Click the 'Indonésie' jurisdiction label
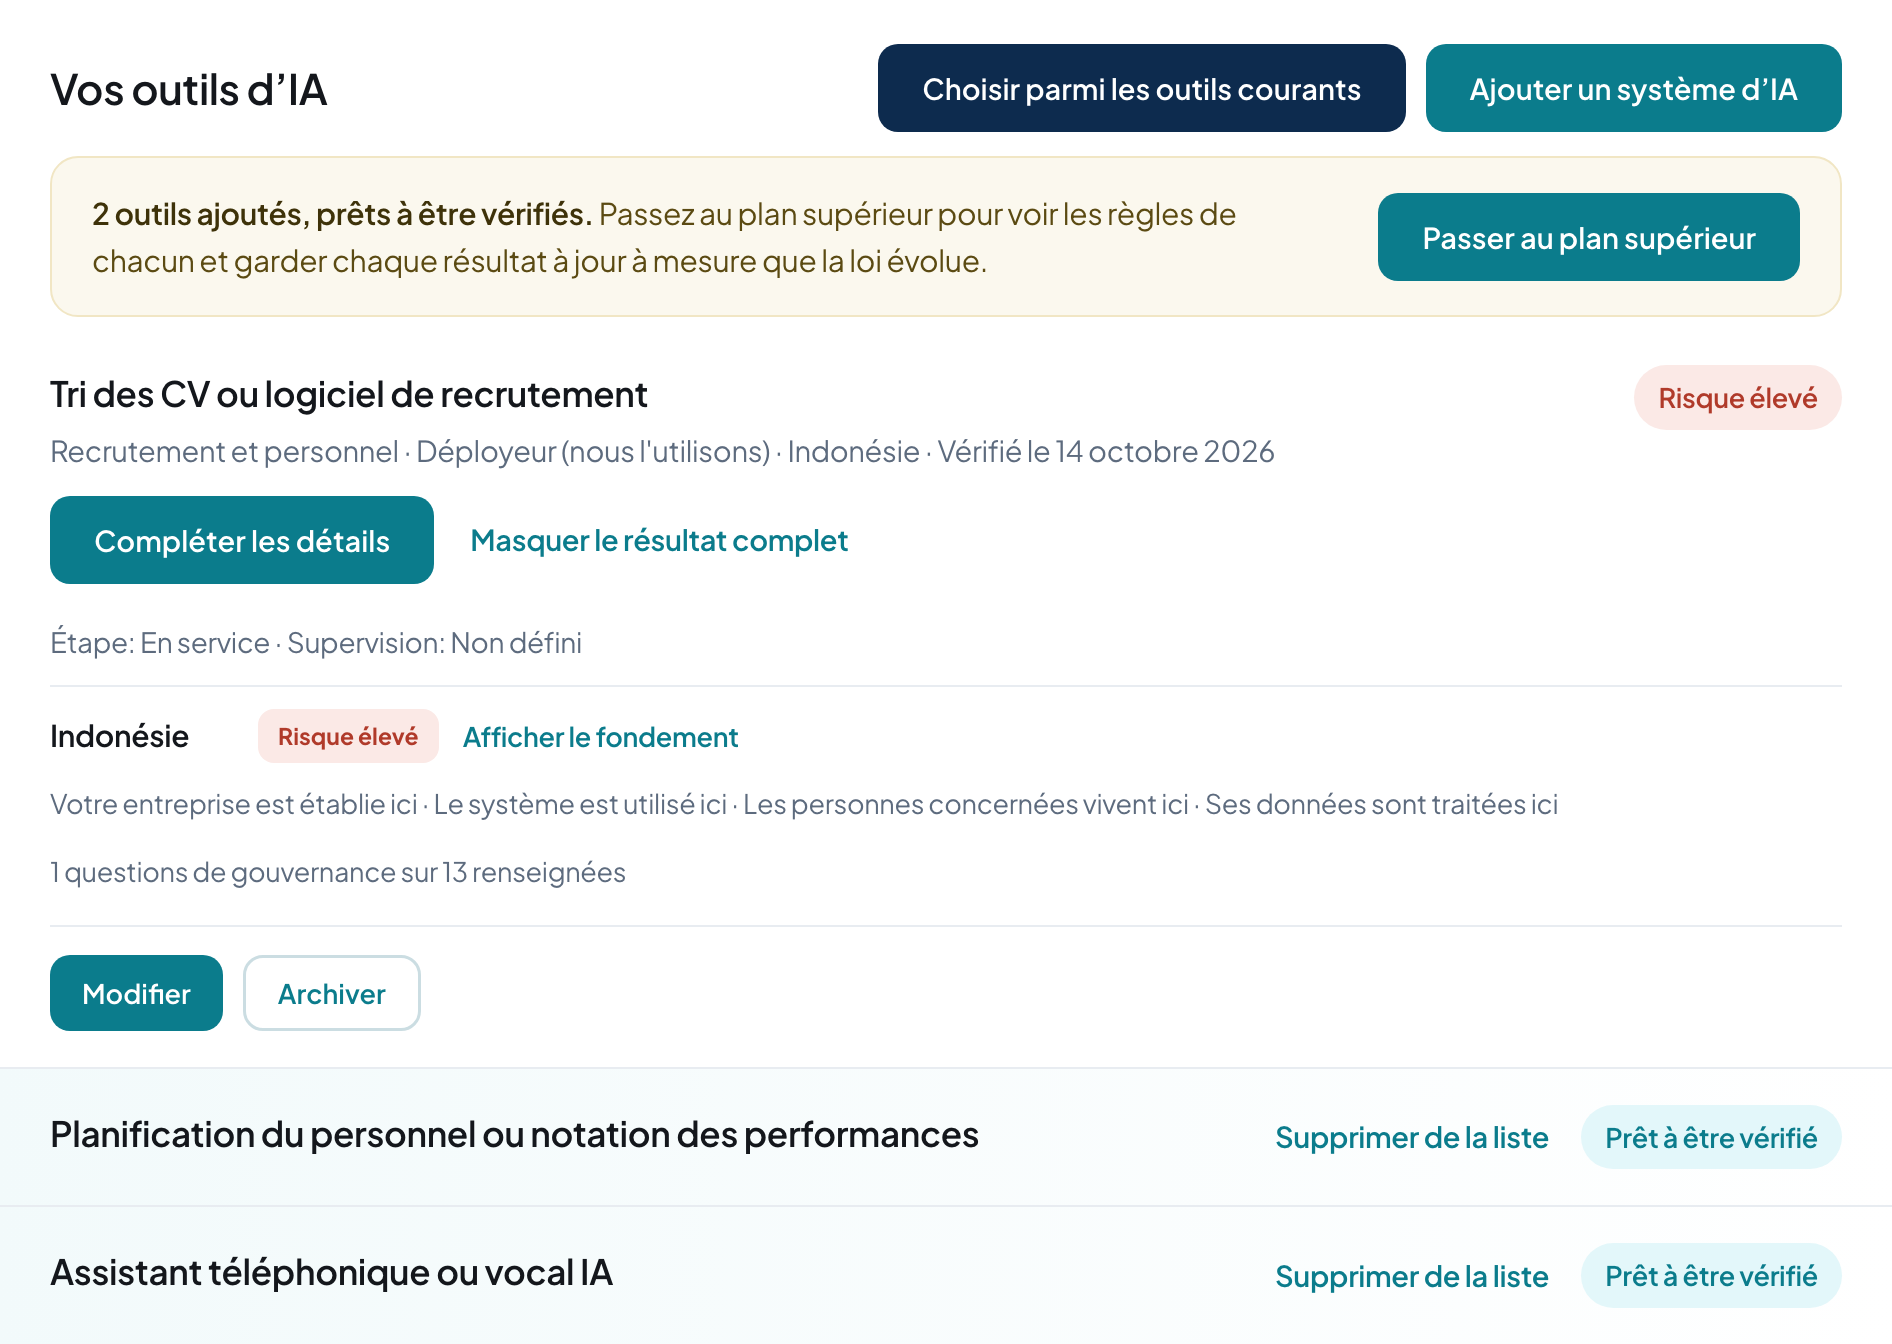This screenshot has width=1892, height=1344. [119, 736]
